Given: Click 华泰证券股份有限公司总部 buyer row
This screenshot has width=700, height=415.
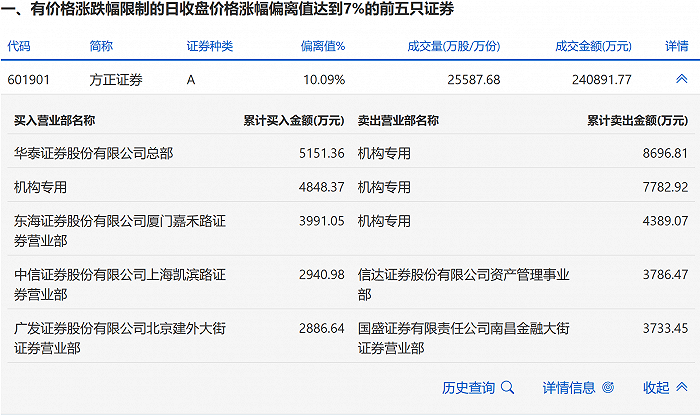Looking at the screenshot, I should 93,154.
